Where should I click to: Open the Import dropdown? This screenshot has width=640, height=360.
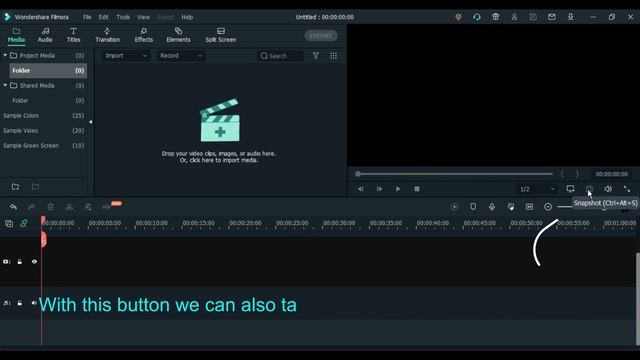pos(125,56)
